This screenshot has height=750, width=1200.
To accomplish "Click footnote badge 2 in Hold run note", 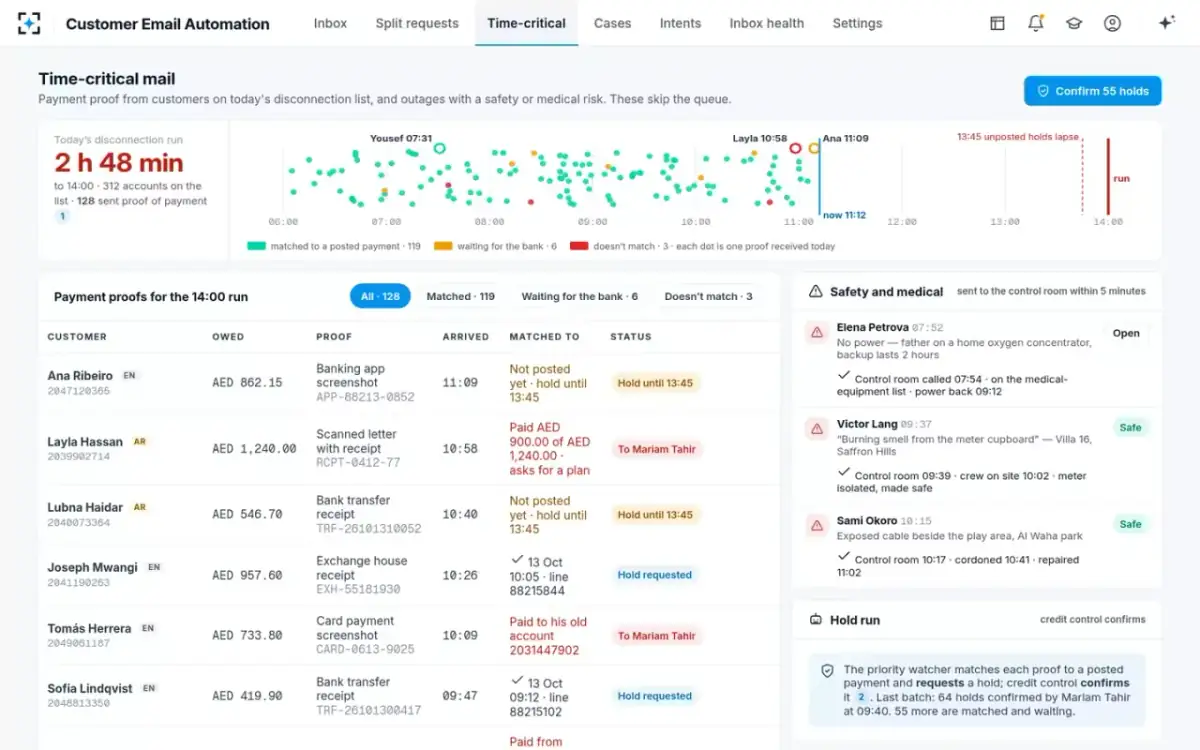I will (x=863, y=698).
